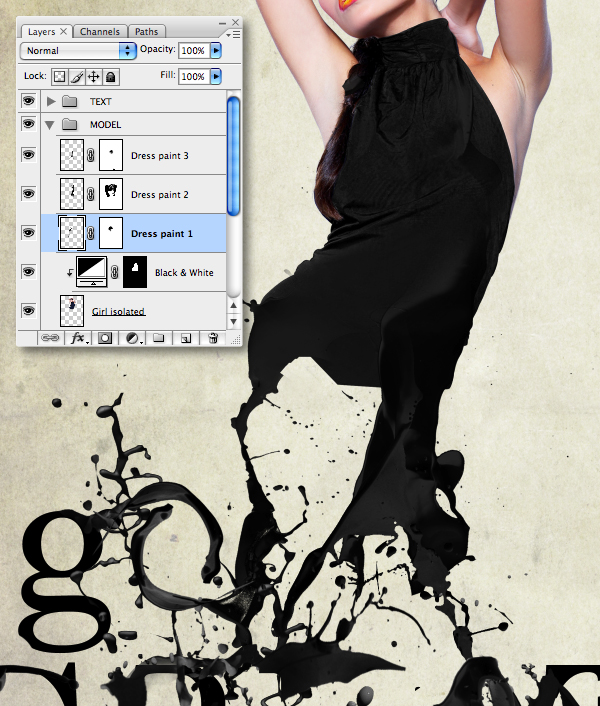This screenshot has width=600, height=706.
Task: Select Dress paint 3 mask thumbnail
Action: [111, 155]
